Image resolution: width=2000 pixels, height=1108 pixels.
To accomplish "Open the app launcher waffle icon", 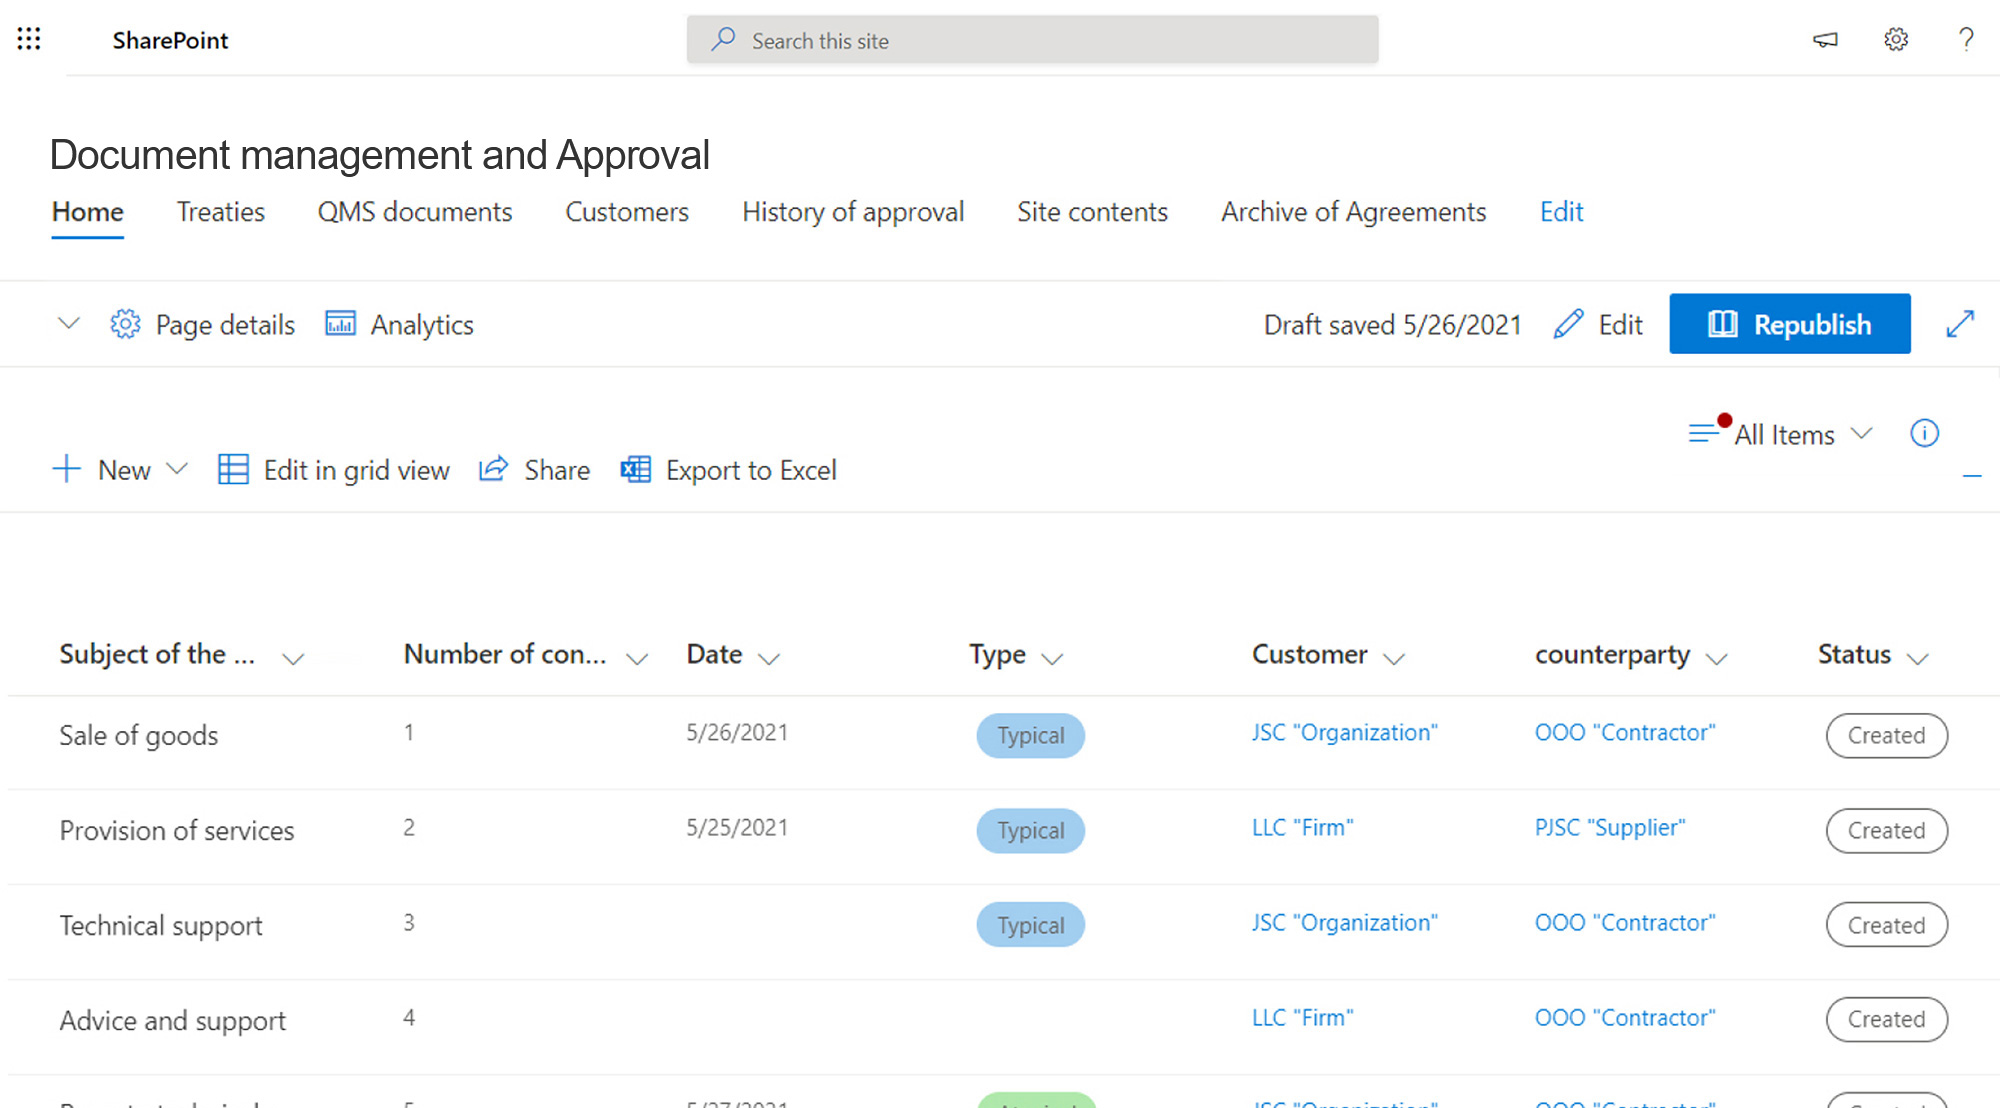I will 29,39.
